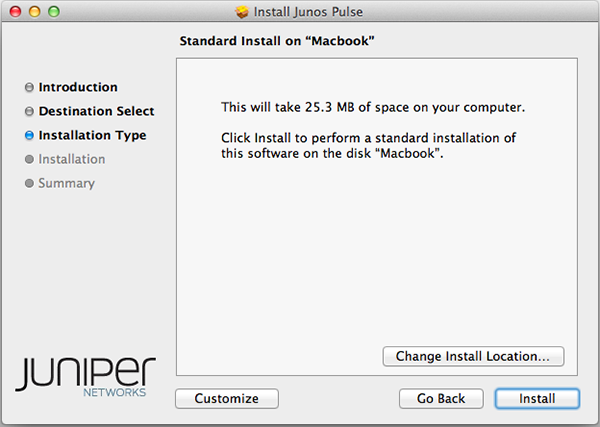
Task: Click the Installation step label
Action: (x=72, y=160)
